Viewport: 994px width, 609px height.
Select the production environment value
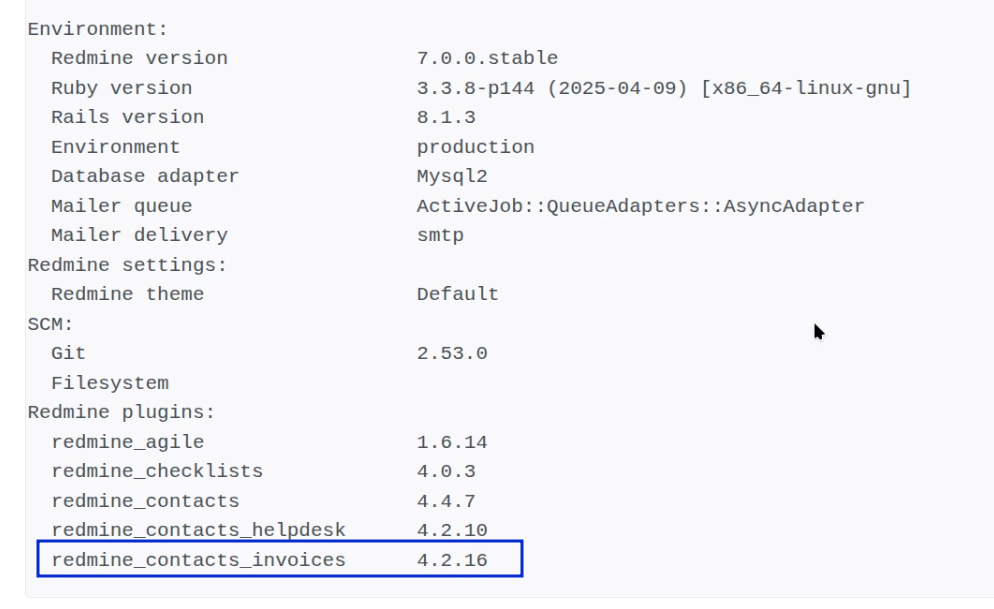click(x=475, y=147)
